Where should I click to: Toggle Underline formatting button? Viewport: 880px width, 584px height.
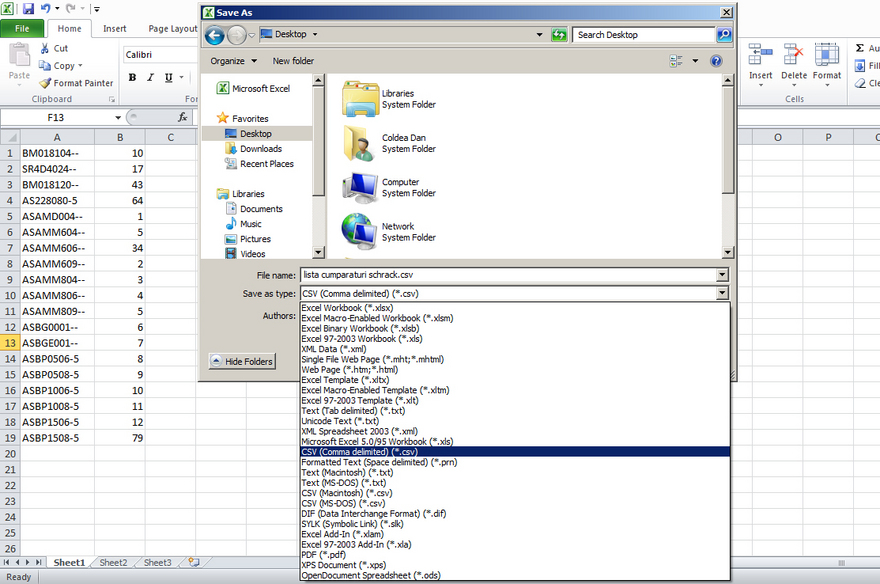pyautogui.click(x=168, y=77)
